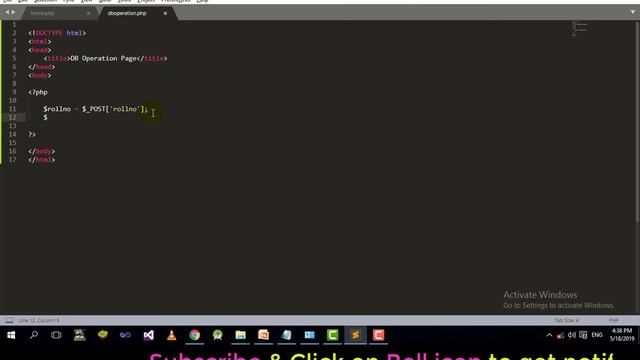This screenshot has height=360, width=640.
Task: Click the $rollno = $_POST['rollno'] line
Action: tap(96, 109)
